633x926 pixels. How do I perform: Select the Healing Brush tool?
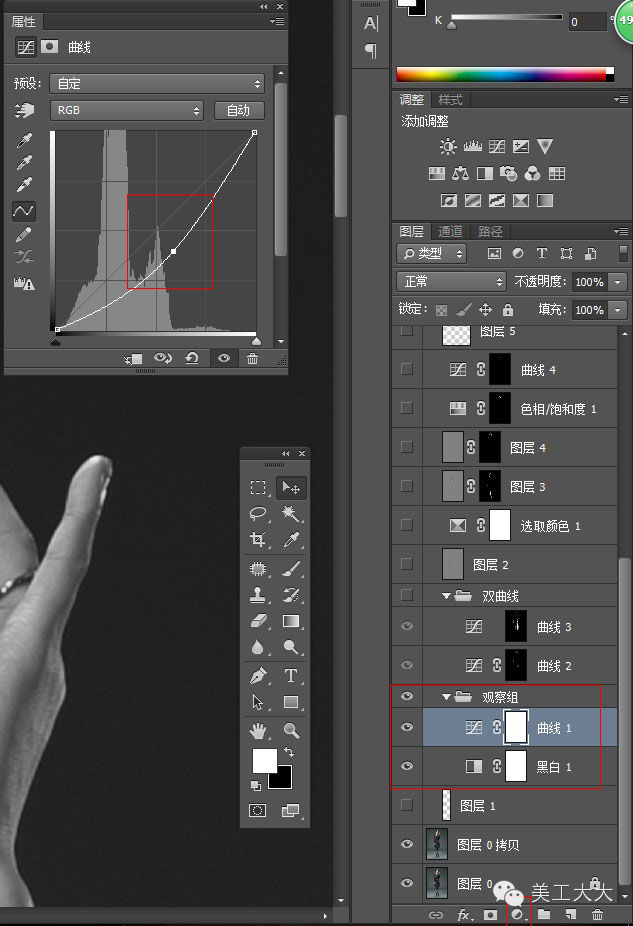[257, 569]
